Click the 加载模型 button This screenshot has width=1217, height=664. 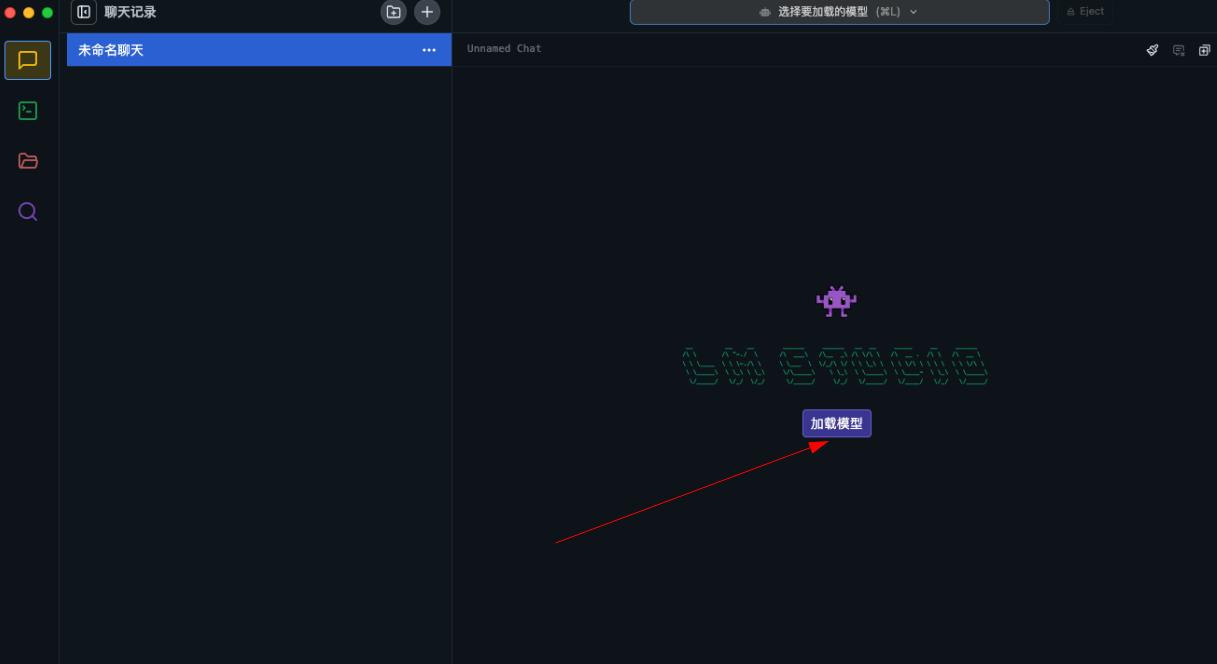pos(837,424)
